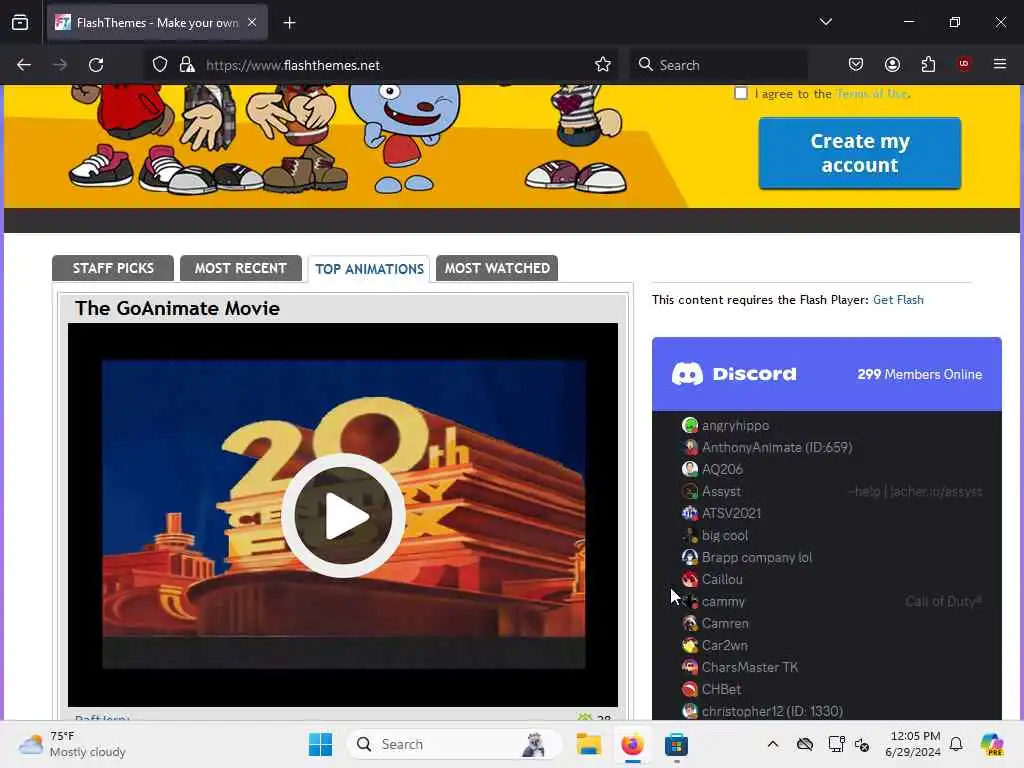Screen dimensions: 1024x768
Task: Open the notifications bell icon
Action: click(x=956, y=744)
